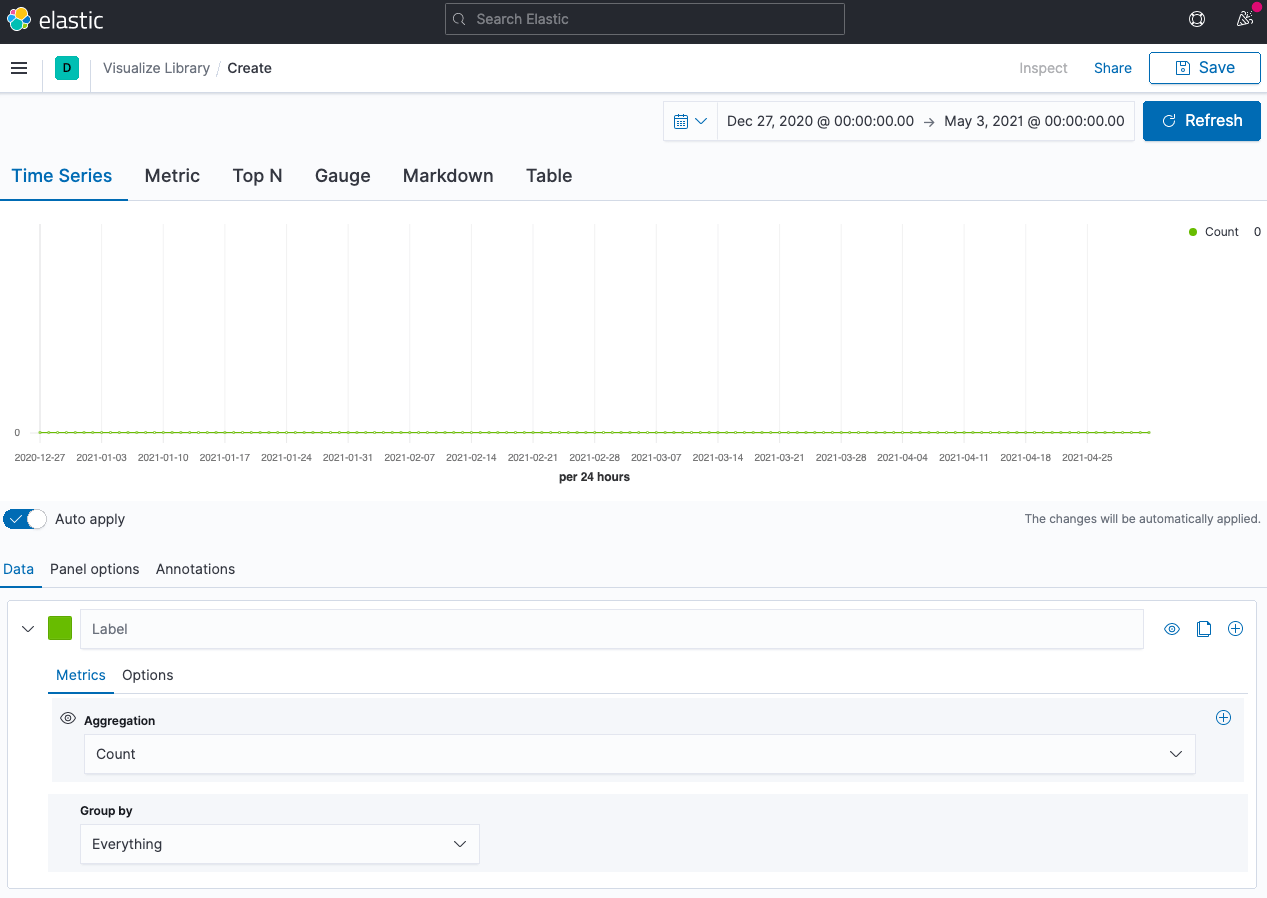The height and width of the screenshot is (898, 1267).
Task: Clone the series using copy icon
Action: [x=1204, y=629]
